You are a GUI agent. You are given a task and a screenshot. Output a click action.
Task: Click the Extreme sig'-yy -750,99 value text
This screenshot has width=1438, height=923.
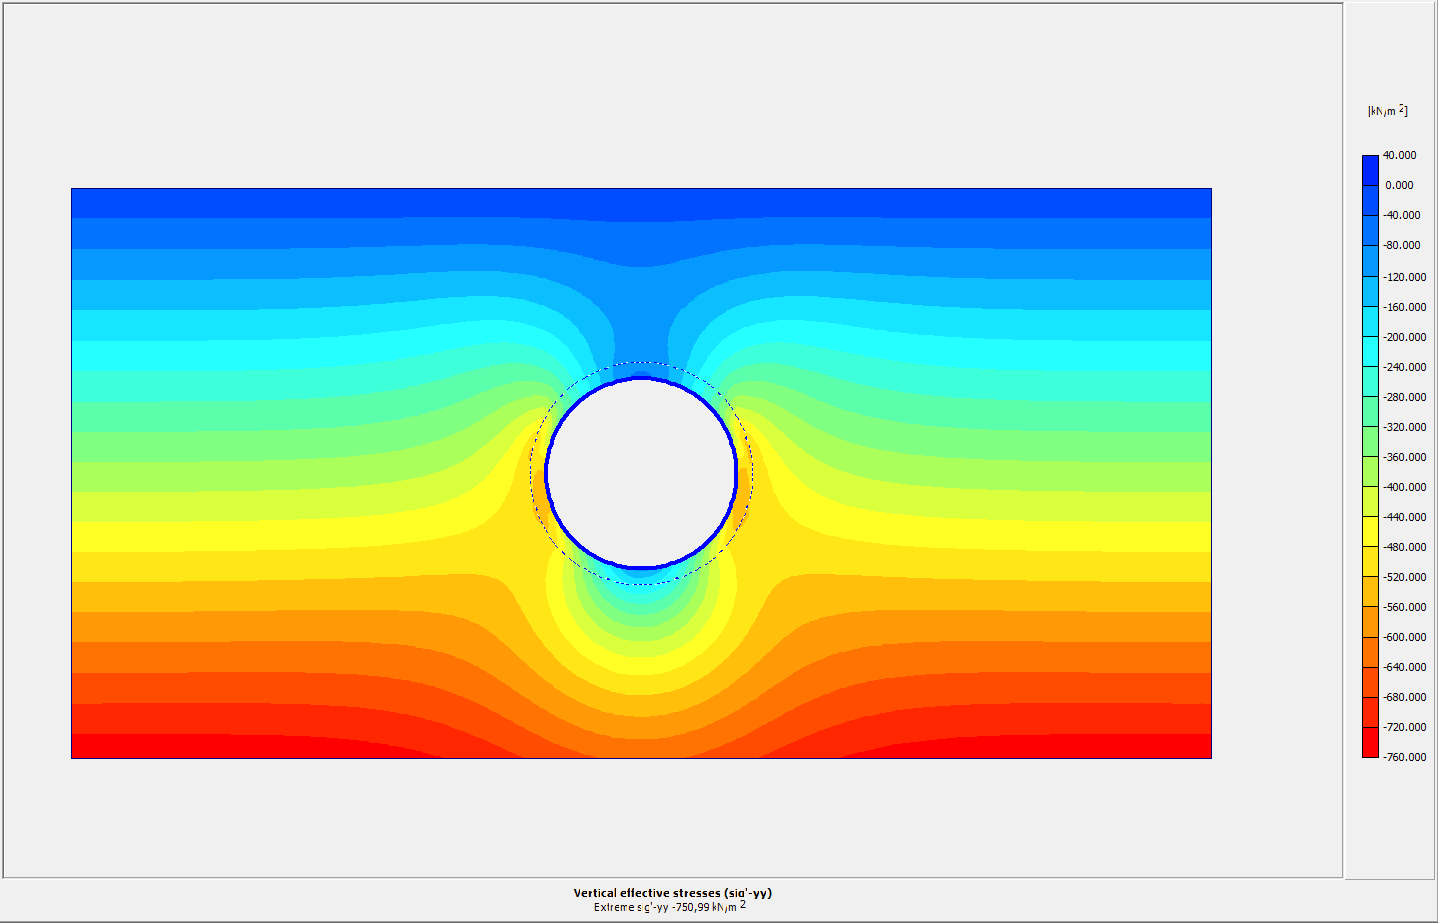click(670, 907)
